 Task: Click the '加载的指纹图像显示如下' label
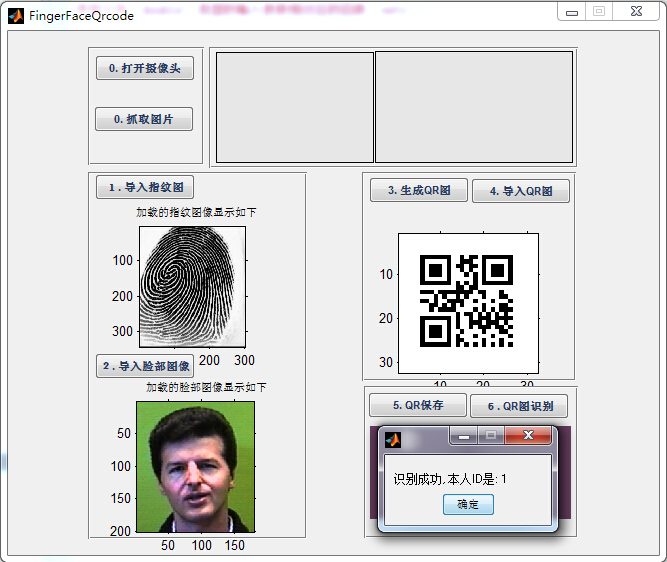[x=196, y=212]
